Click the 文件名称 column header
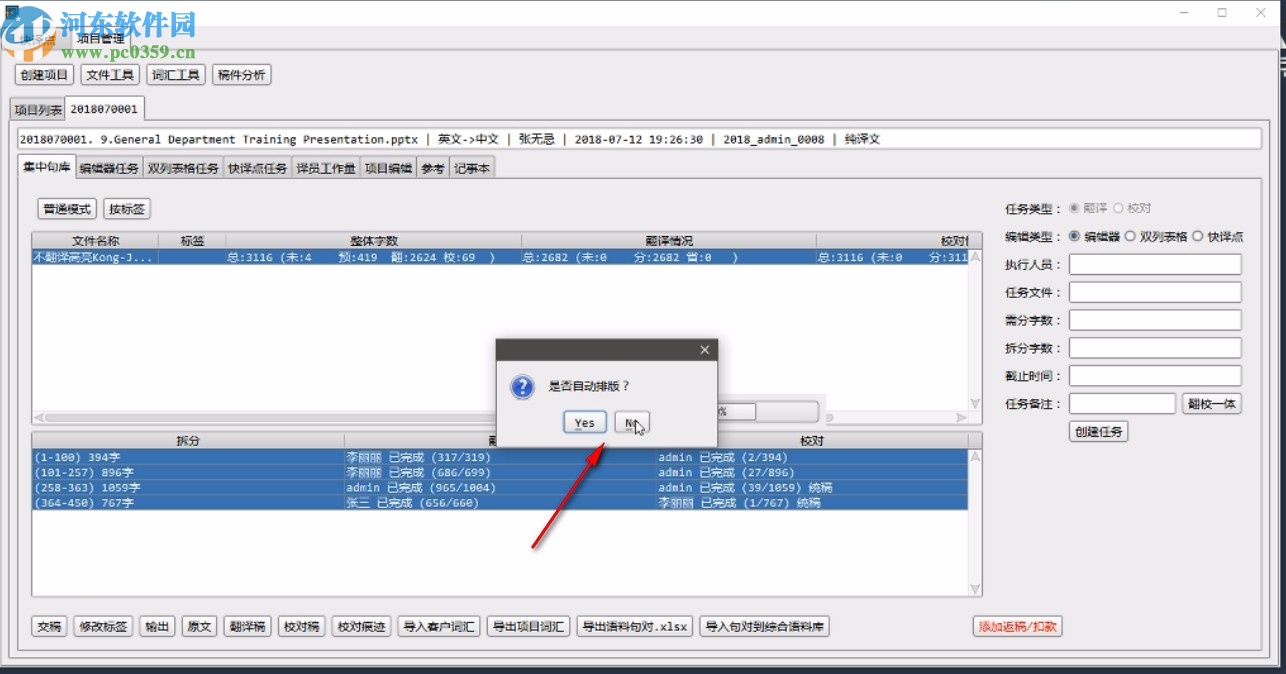This screenshot has width=1286, height=674. (95, 241)
